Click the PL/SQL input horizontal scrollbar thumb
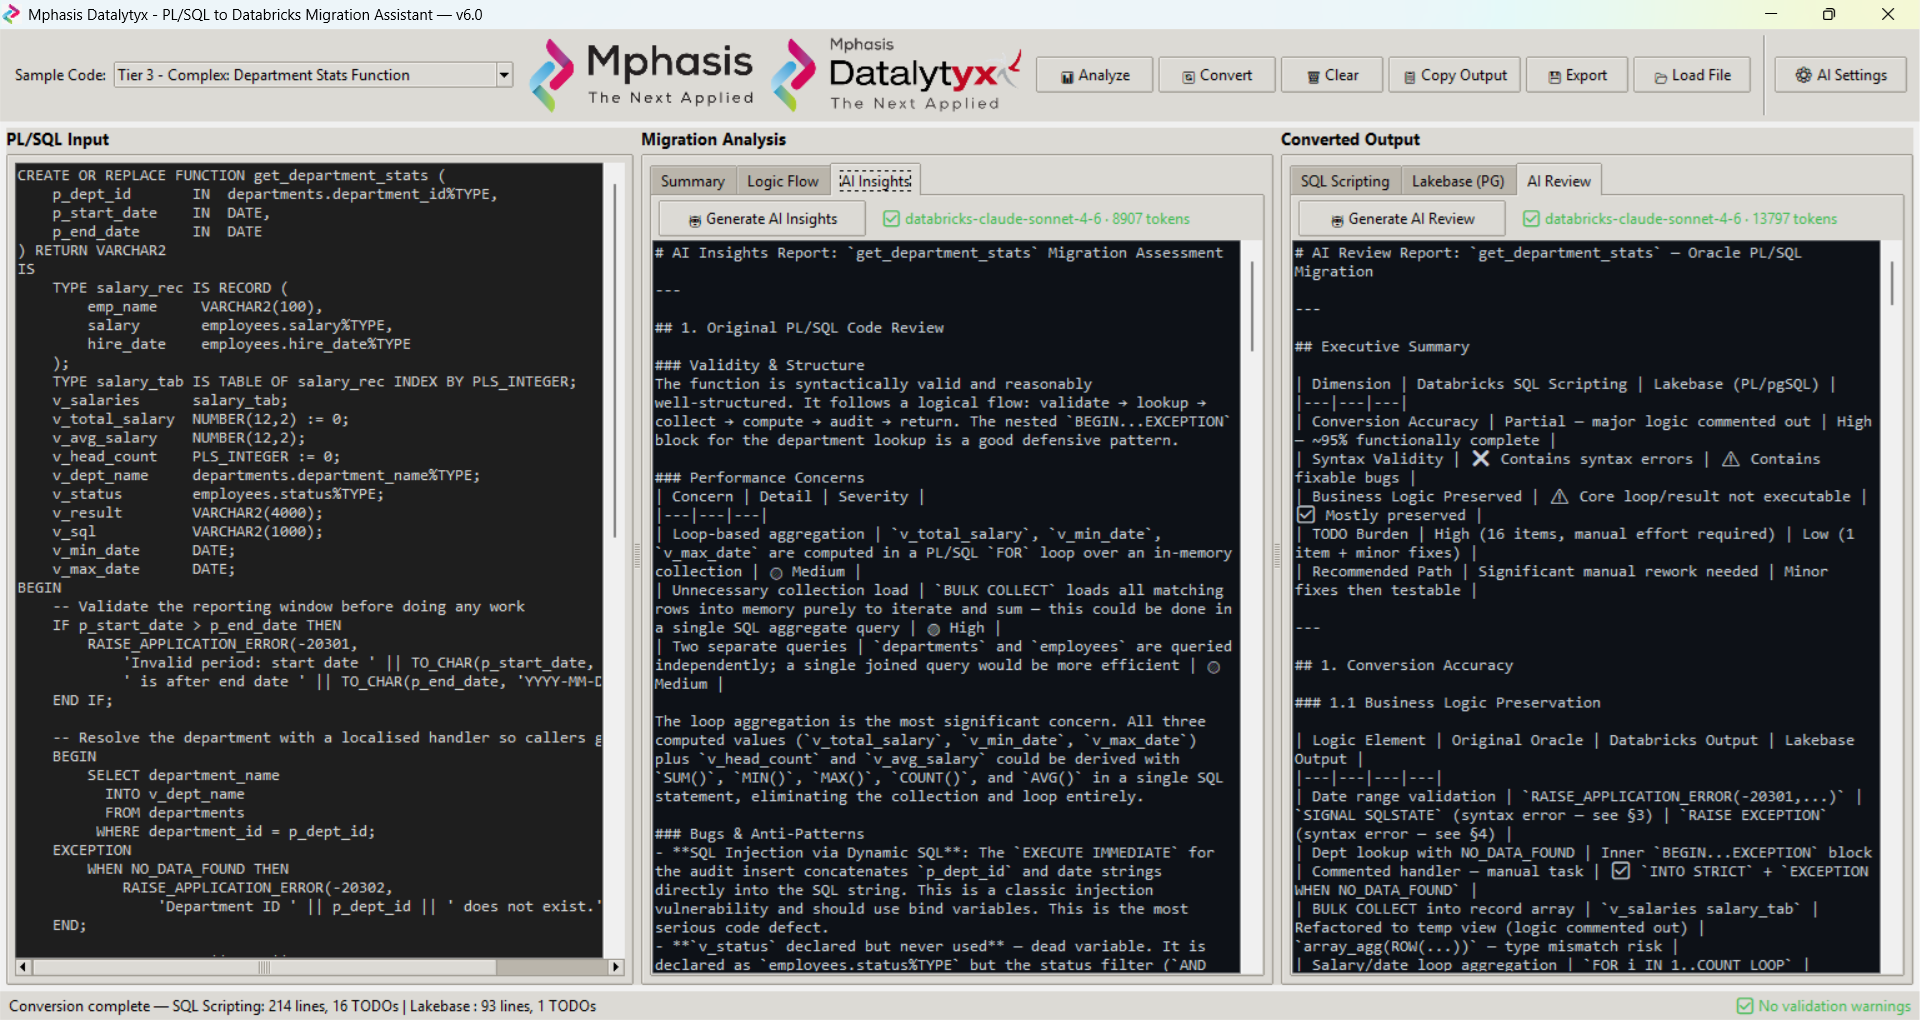Screen dimensions: 1920x1020 click(263, 967)
